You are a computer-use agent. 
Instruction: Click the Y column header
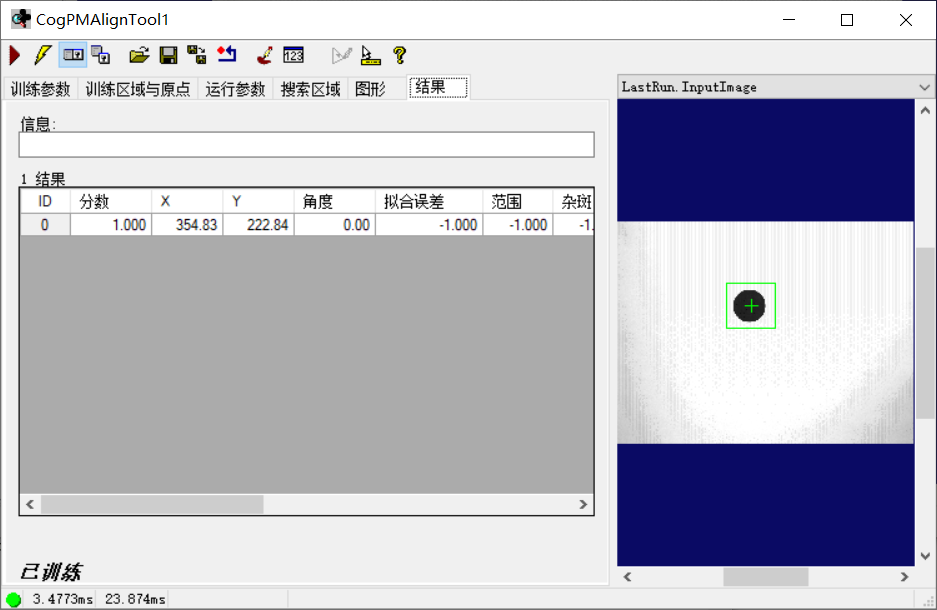coord(258,201)
